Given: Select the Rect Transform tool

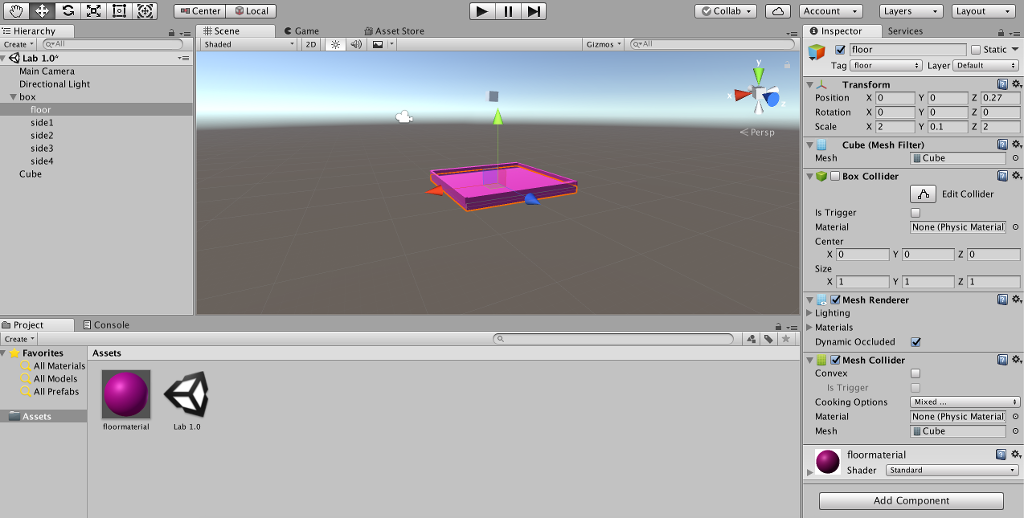Looking at the screenshot, I should 119,11.
